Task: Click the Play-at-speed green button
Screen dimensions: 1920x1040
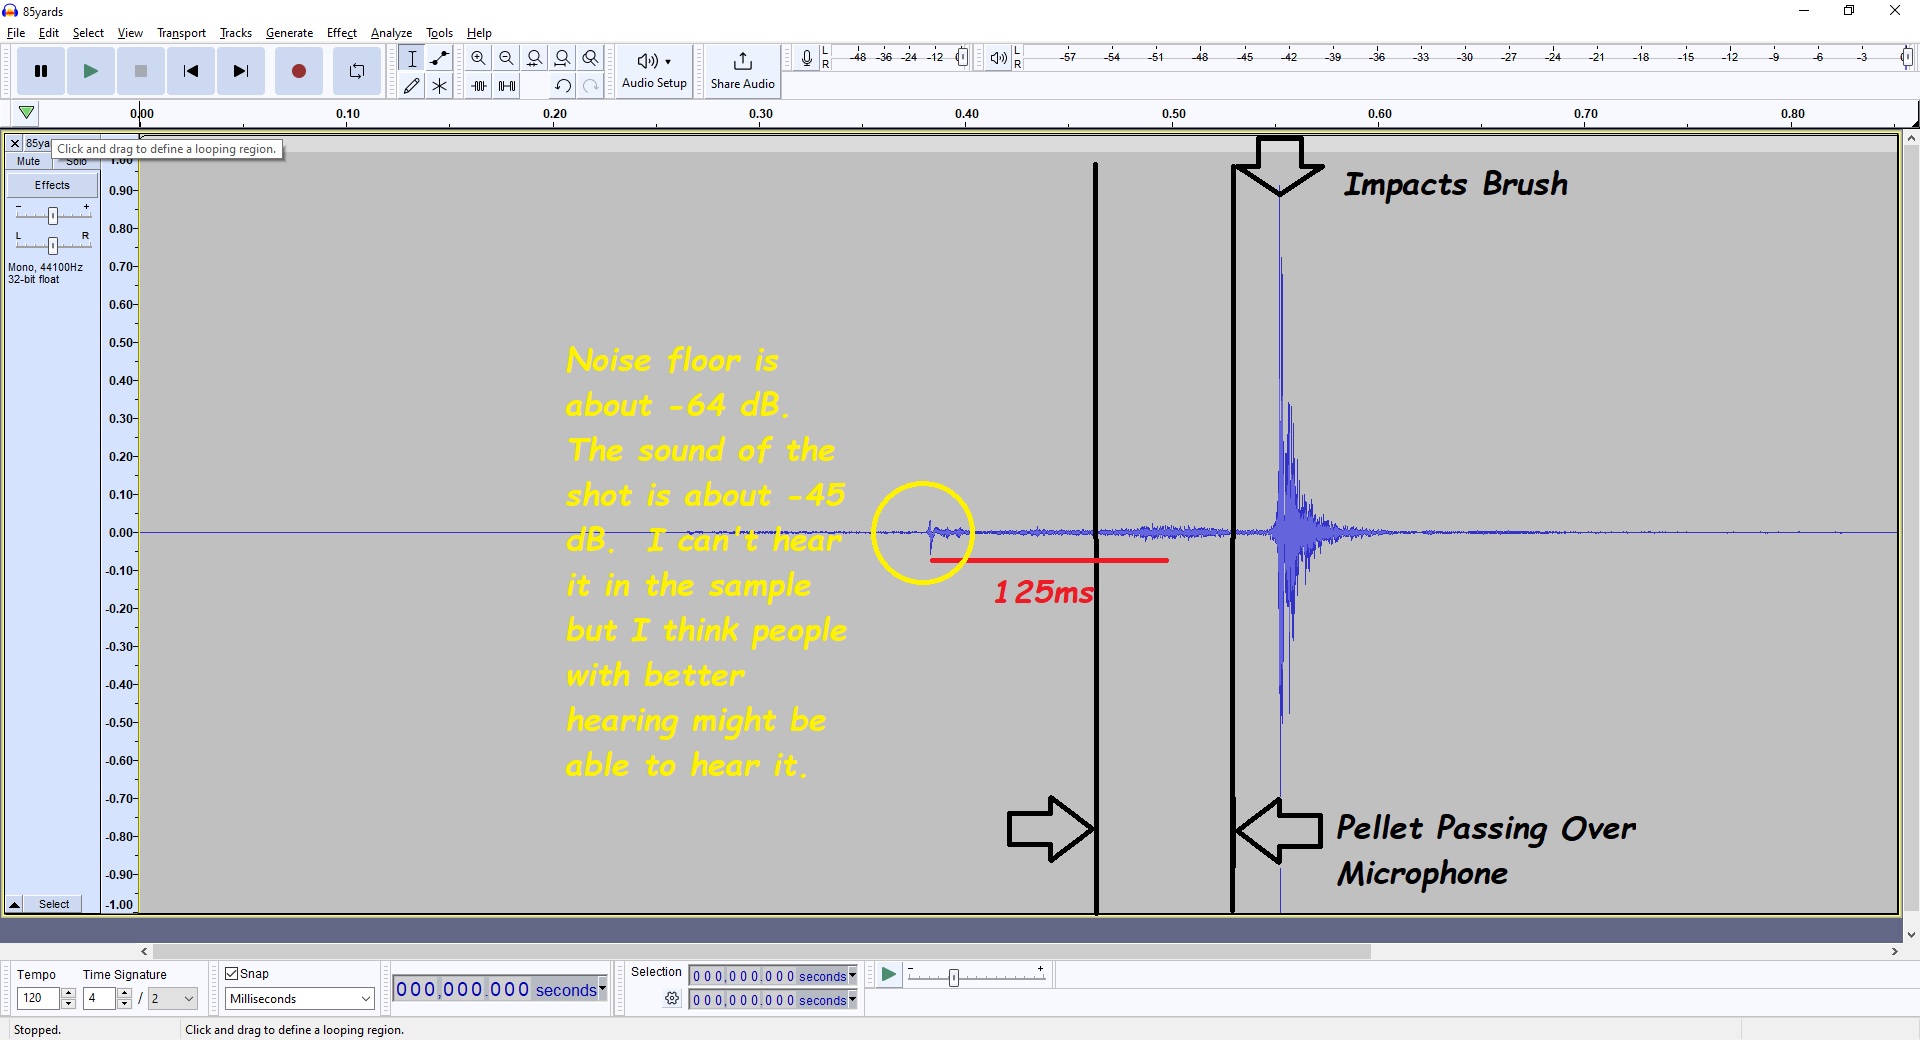Action: tap(888, 975)
